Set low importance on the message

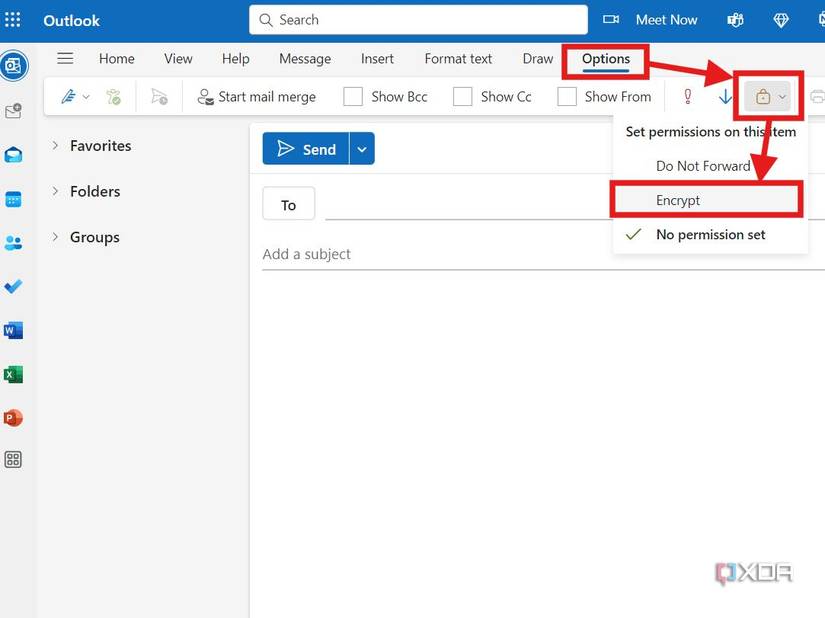[722, 96]
